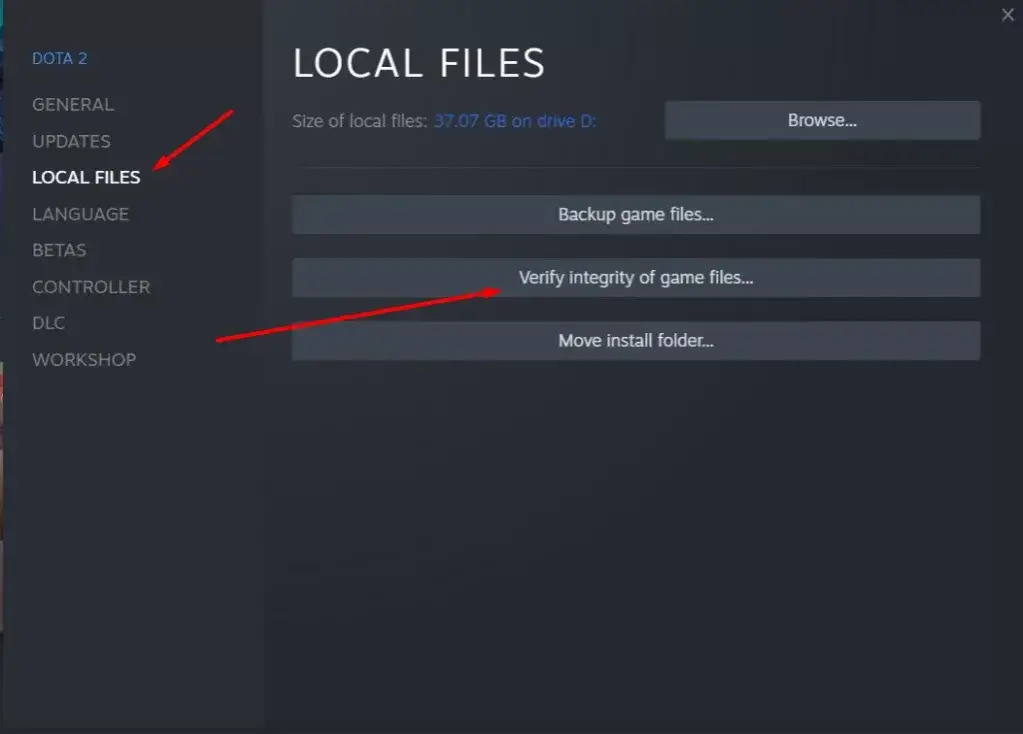This screenshot has height=734, width=1023.
Task: Open the Browse button for local files
Action: coord(821,120)
